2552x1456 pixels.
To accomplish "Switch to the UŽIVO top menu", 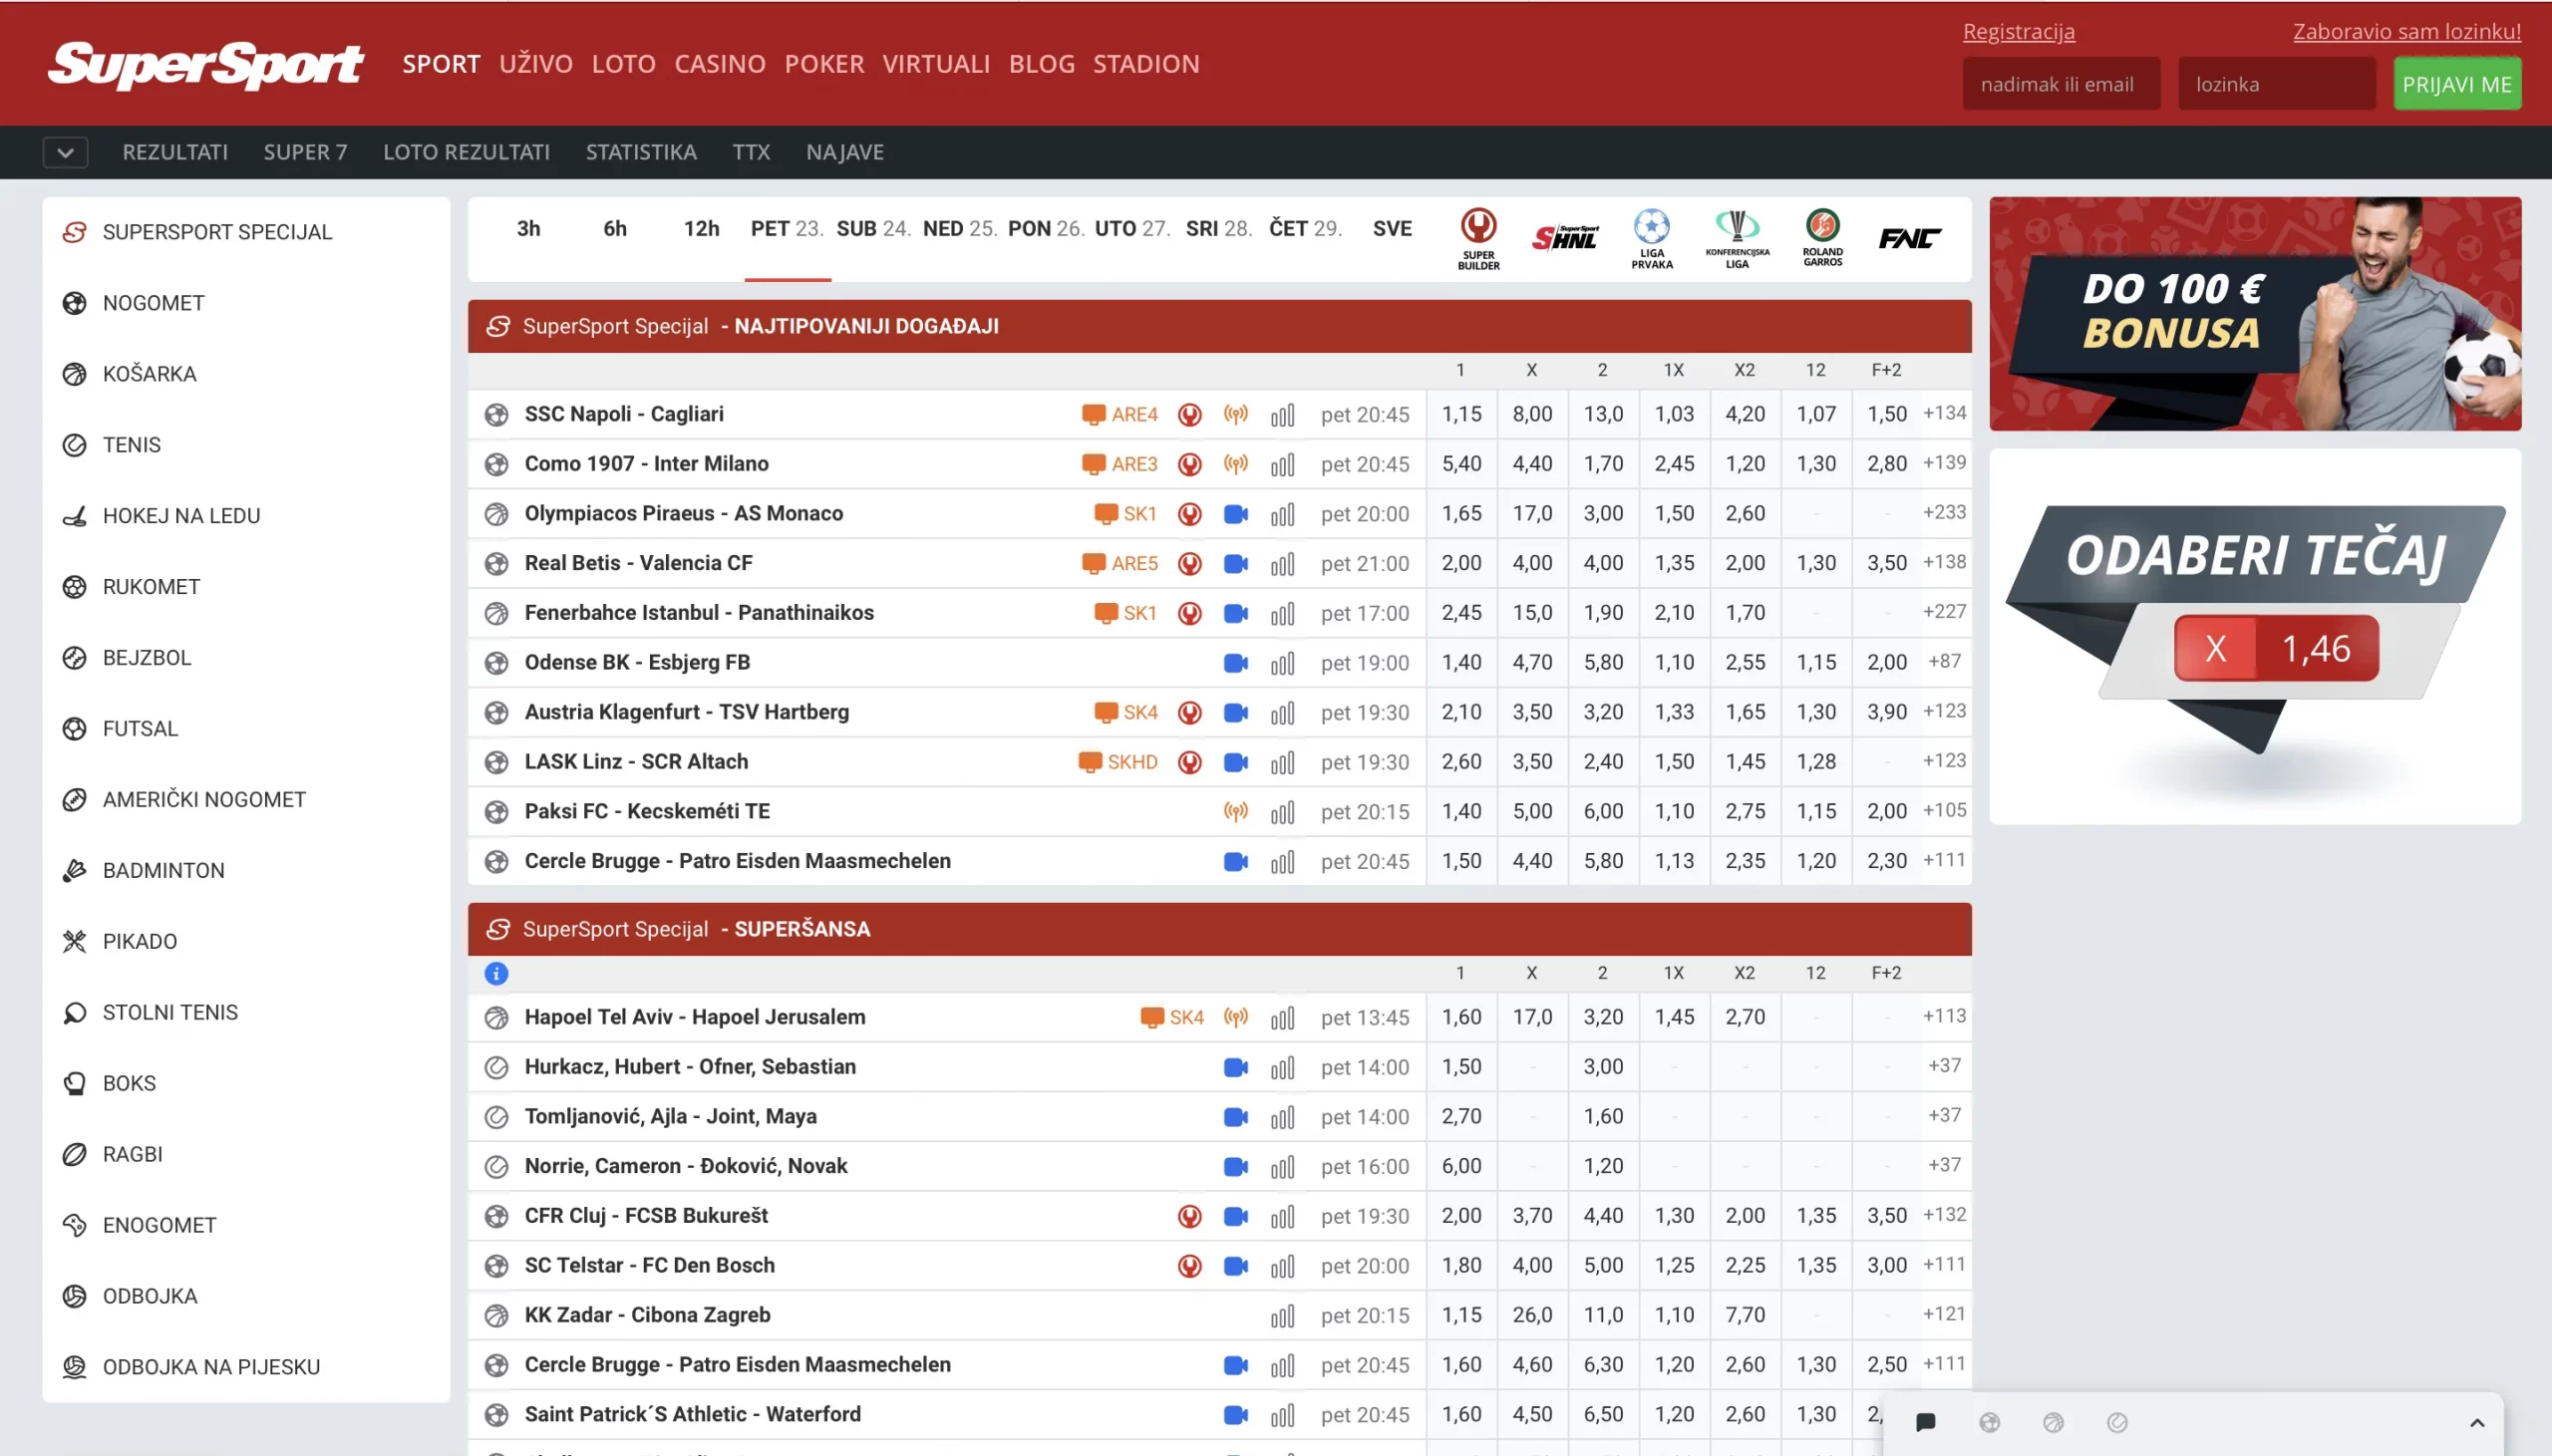I will click(x=536, y=64).
